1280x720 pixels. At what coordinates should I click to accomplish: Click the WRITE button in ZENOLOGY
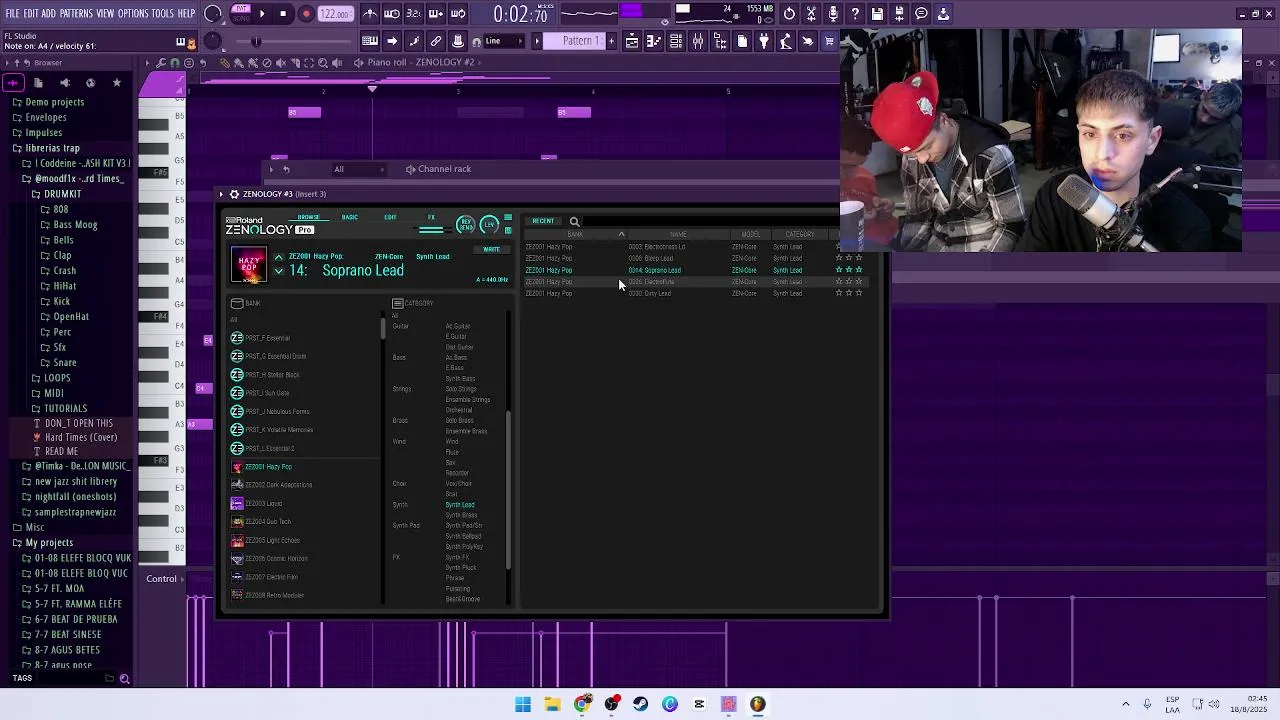[491, 250]
